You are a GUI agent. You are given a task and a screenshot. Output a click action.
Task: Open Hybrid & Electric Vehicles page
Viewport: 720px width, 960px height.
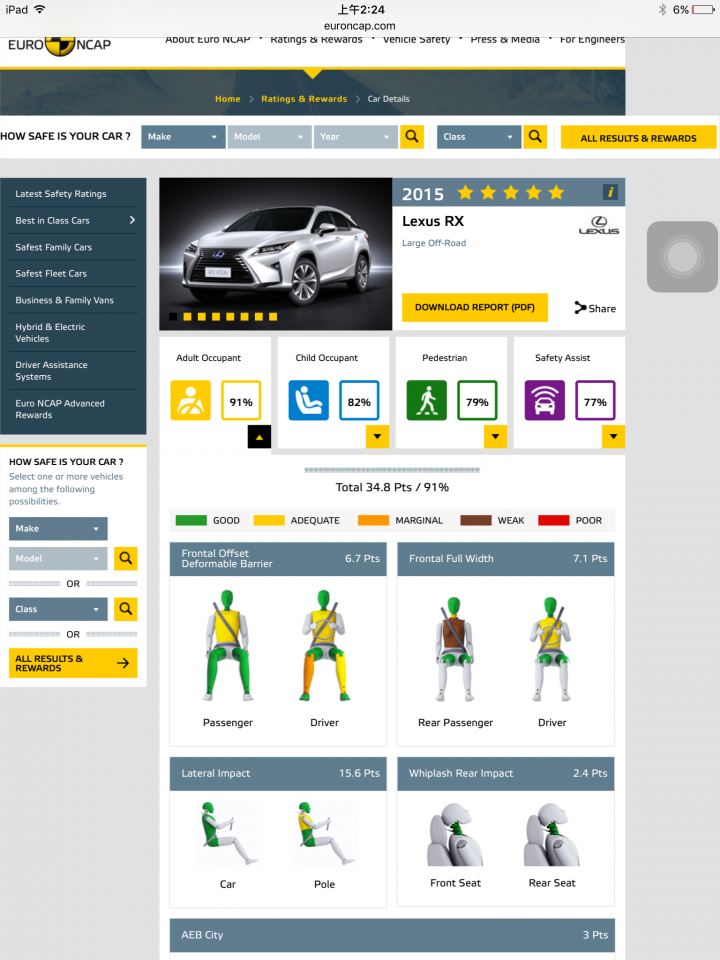point(50,332)
